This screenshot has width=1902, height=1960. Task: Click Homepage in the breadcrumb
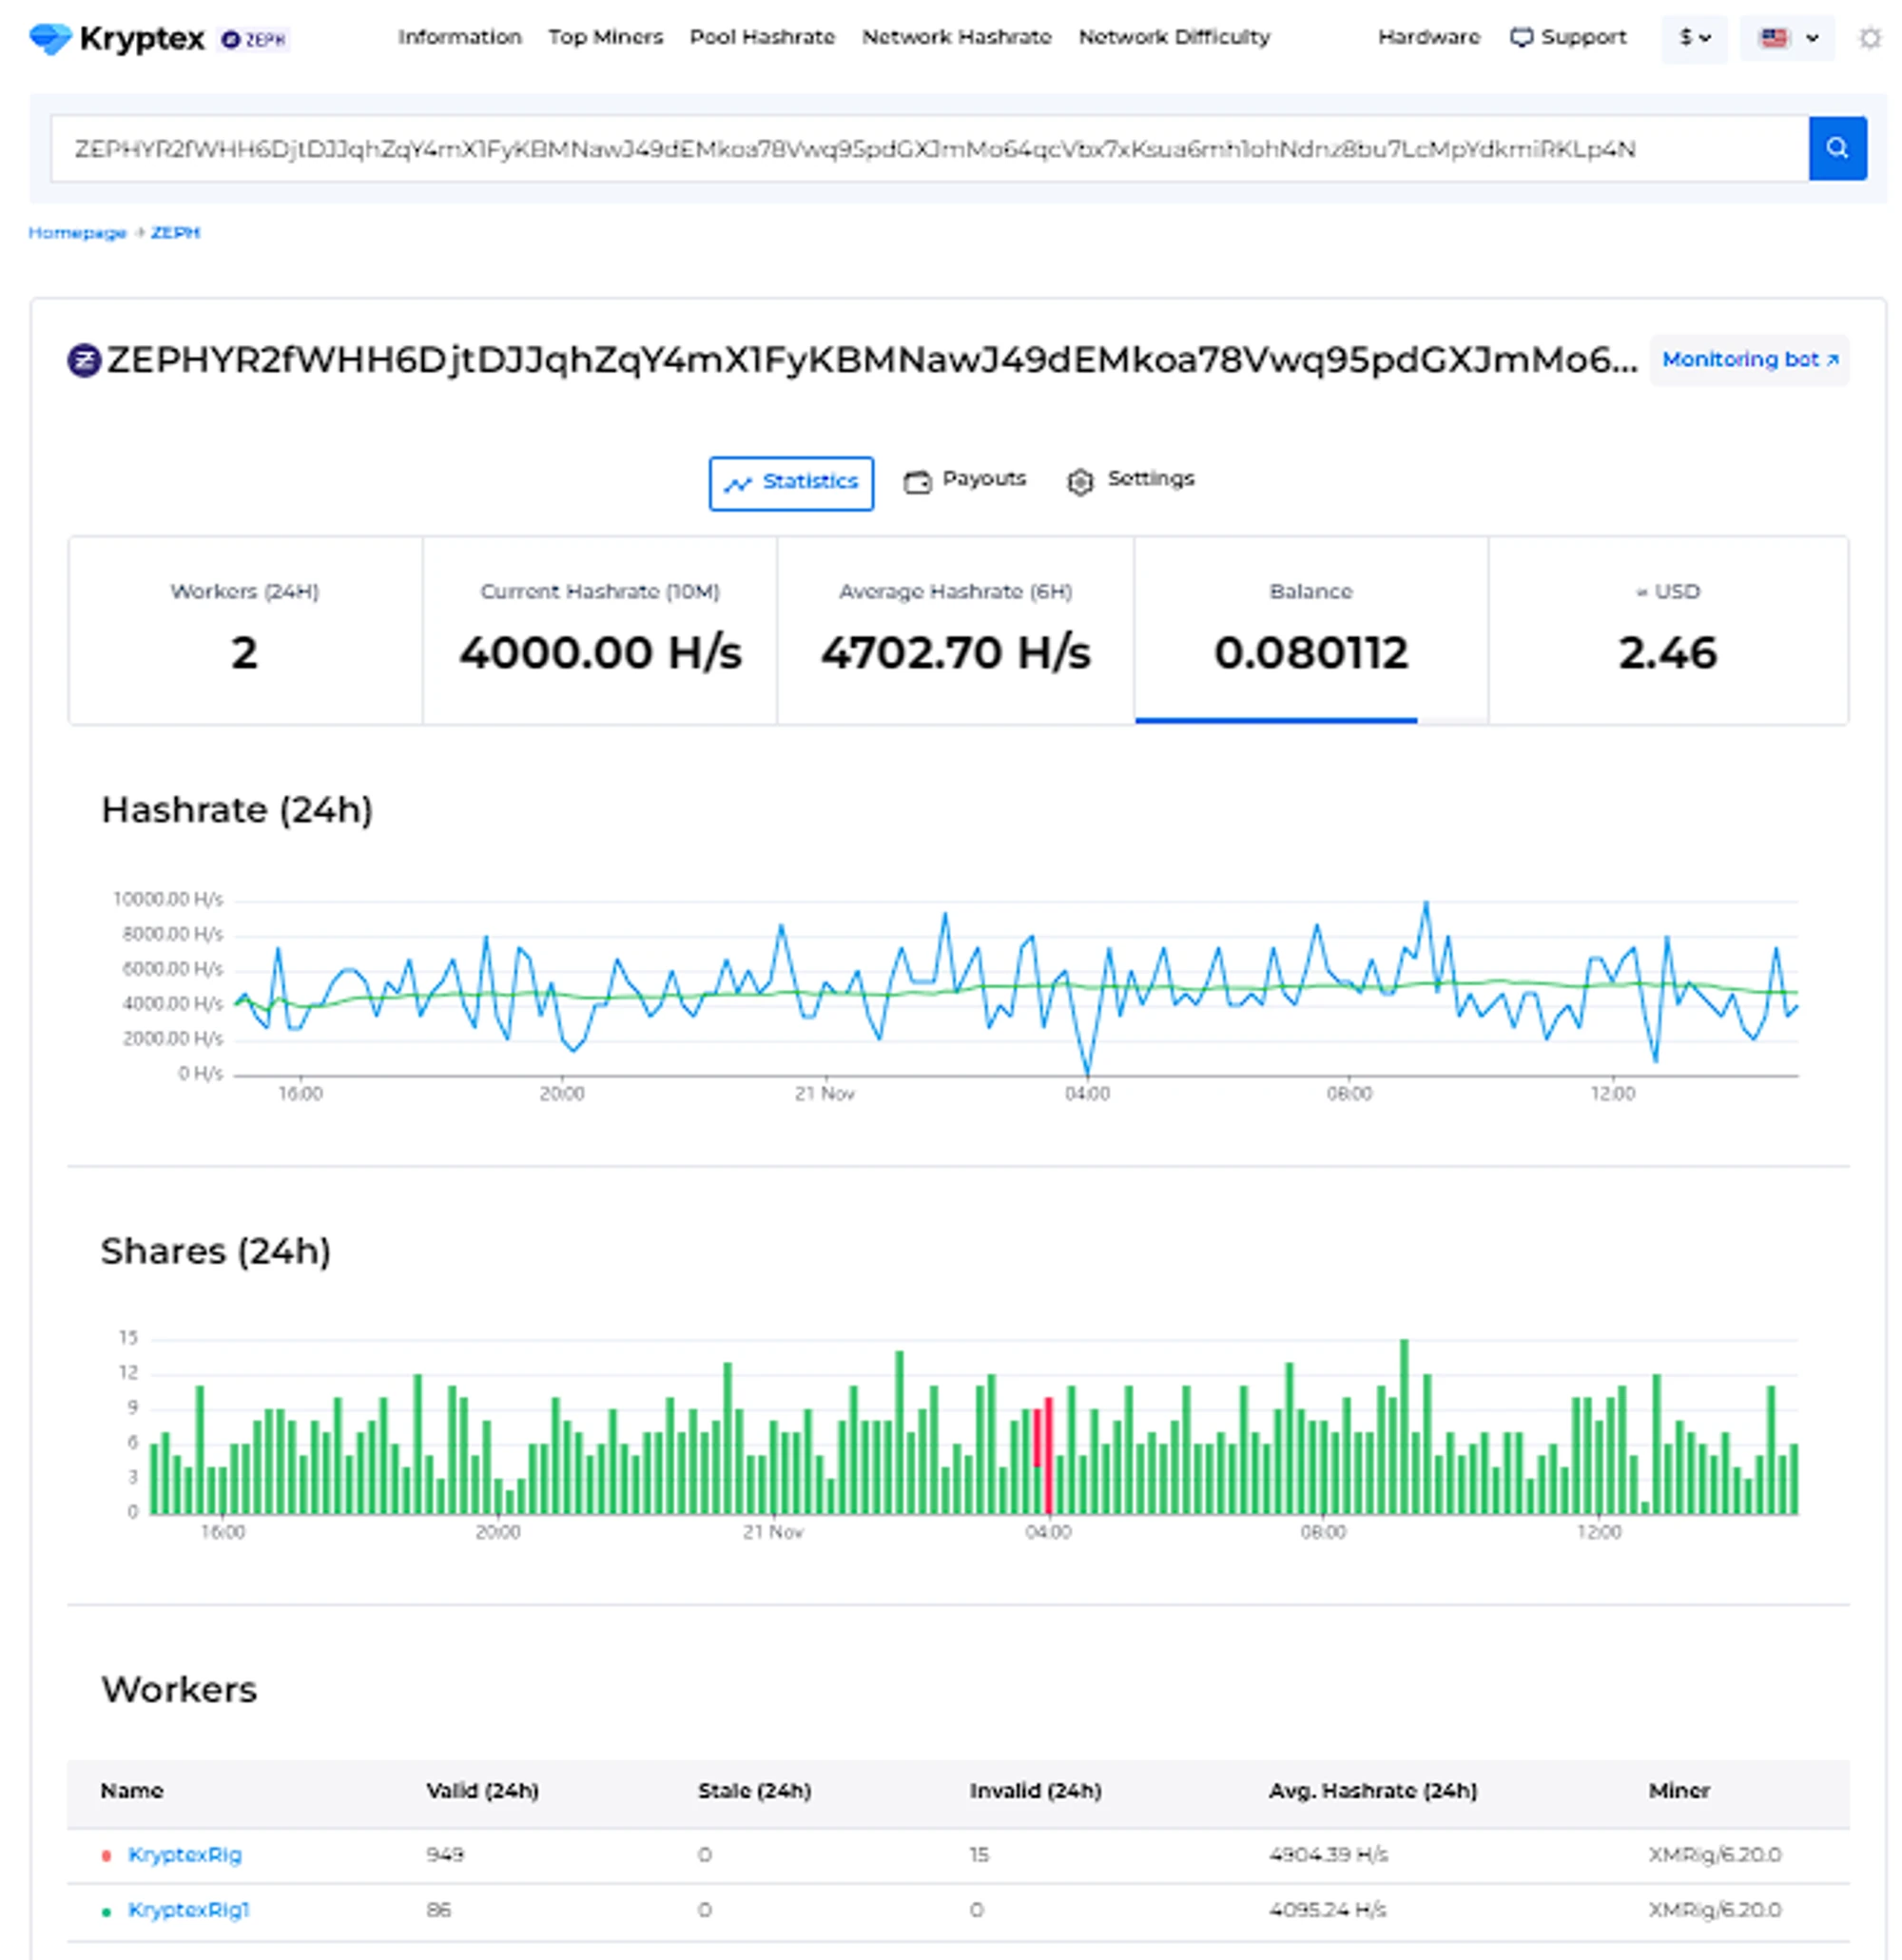(77, 232)
